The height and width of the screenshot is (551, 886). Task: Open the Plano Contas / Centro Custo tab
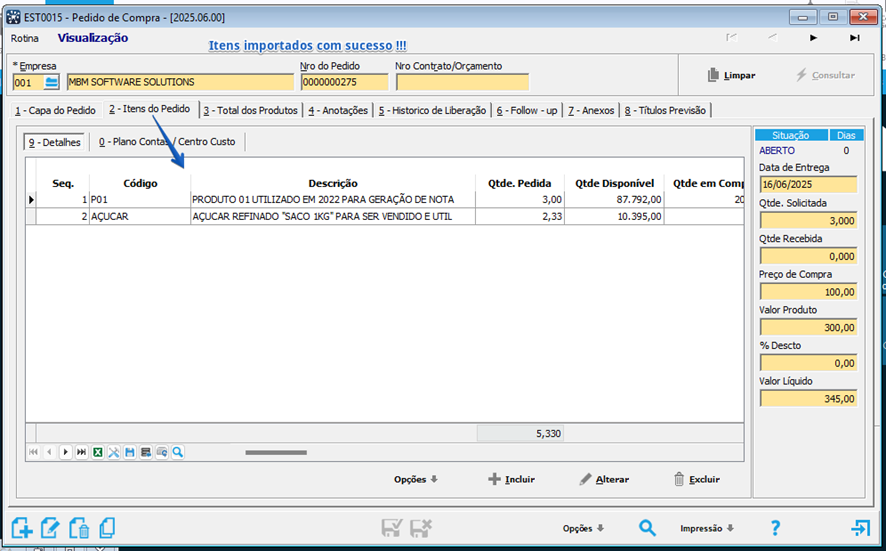point(167,142)
